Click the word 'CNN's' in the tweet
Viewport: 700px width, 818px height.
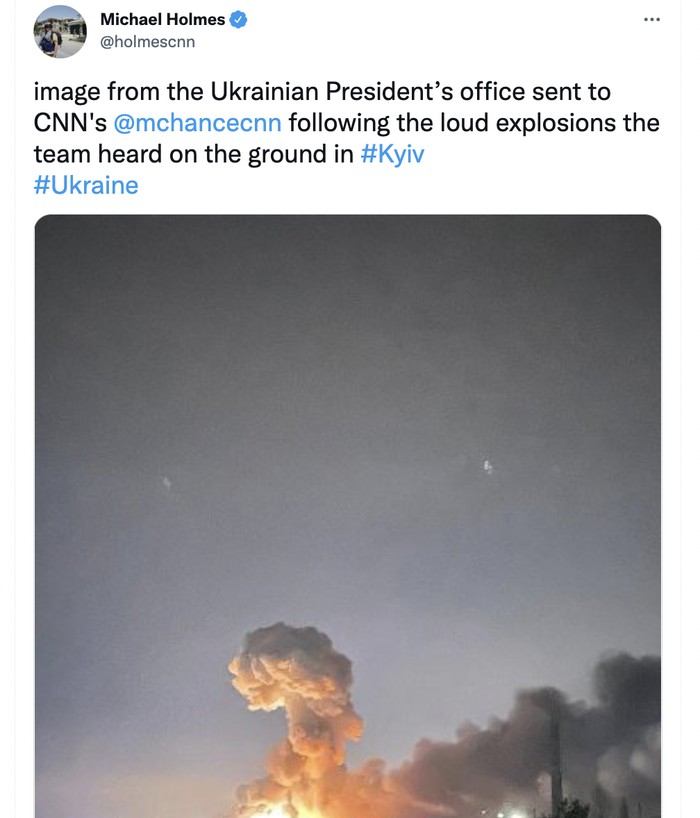[x=70, y=123]
